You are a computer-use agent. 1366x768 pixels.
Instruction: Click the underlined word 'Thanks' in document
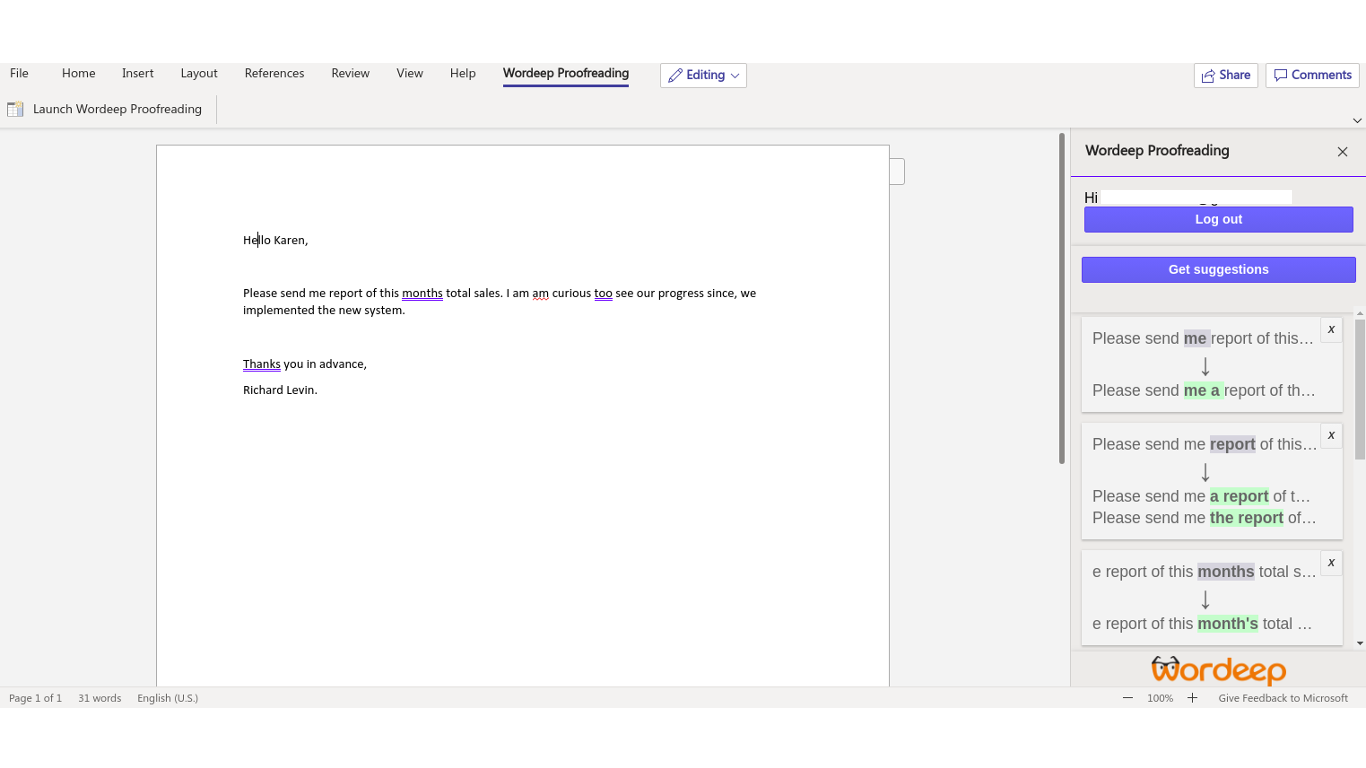[x=261, y=364]
